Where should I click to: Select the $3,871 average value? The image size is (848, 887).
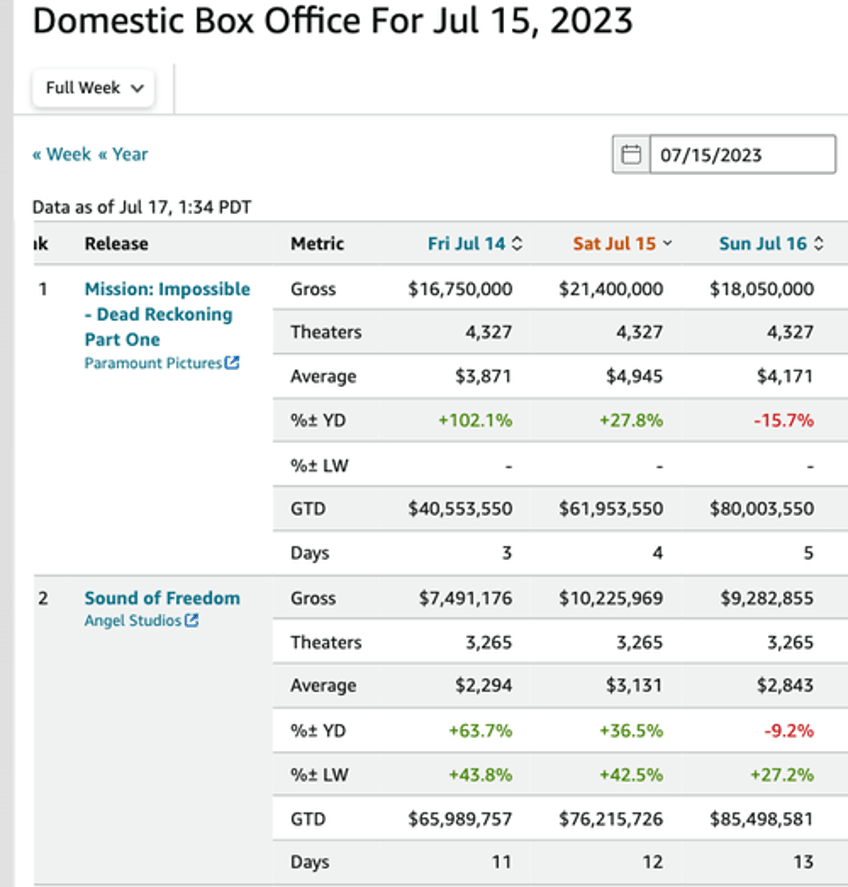coord(483,376)
